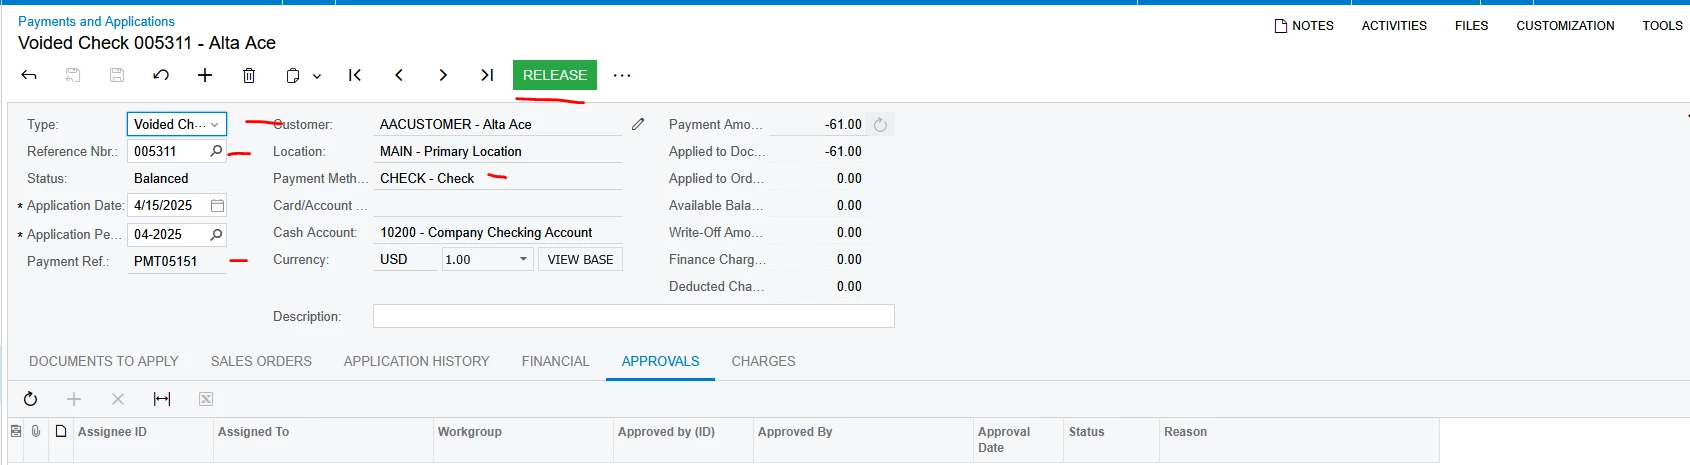
Task: Open the FINANCIAL tab
Action: [555, 361]
